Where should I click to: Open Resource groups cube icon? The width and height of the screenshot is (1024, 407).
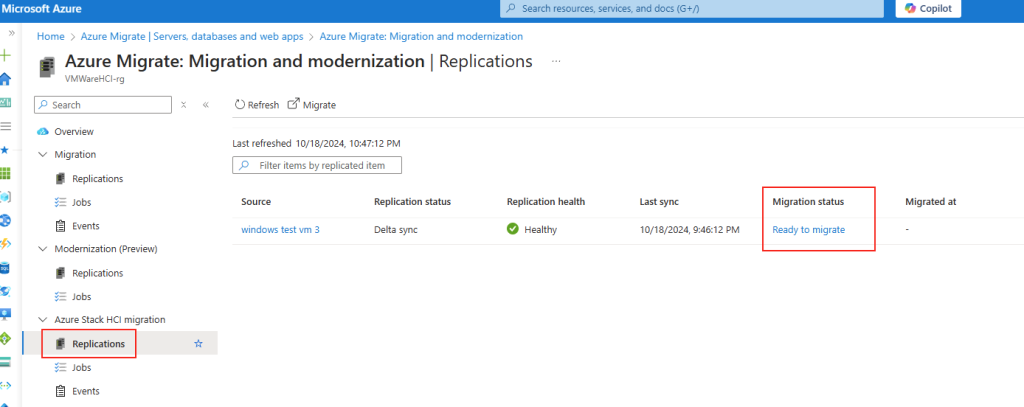[x=5, y=197]
